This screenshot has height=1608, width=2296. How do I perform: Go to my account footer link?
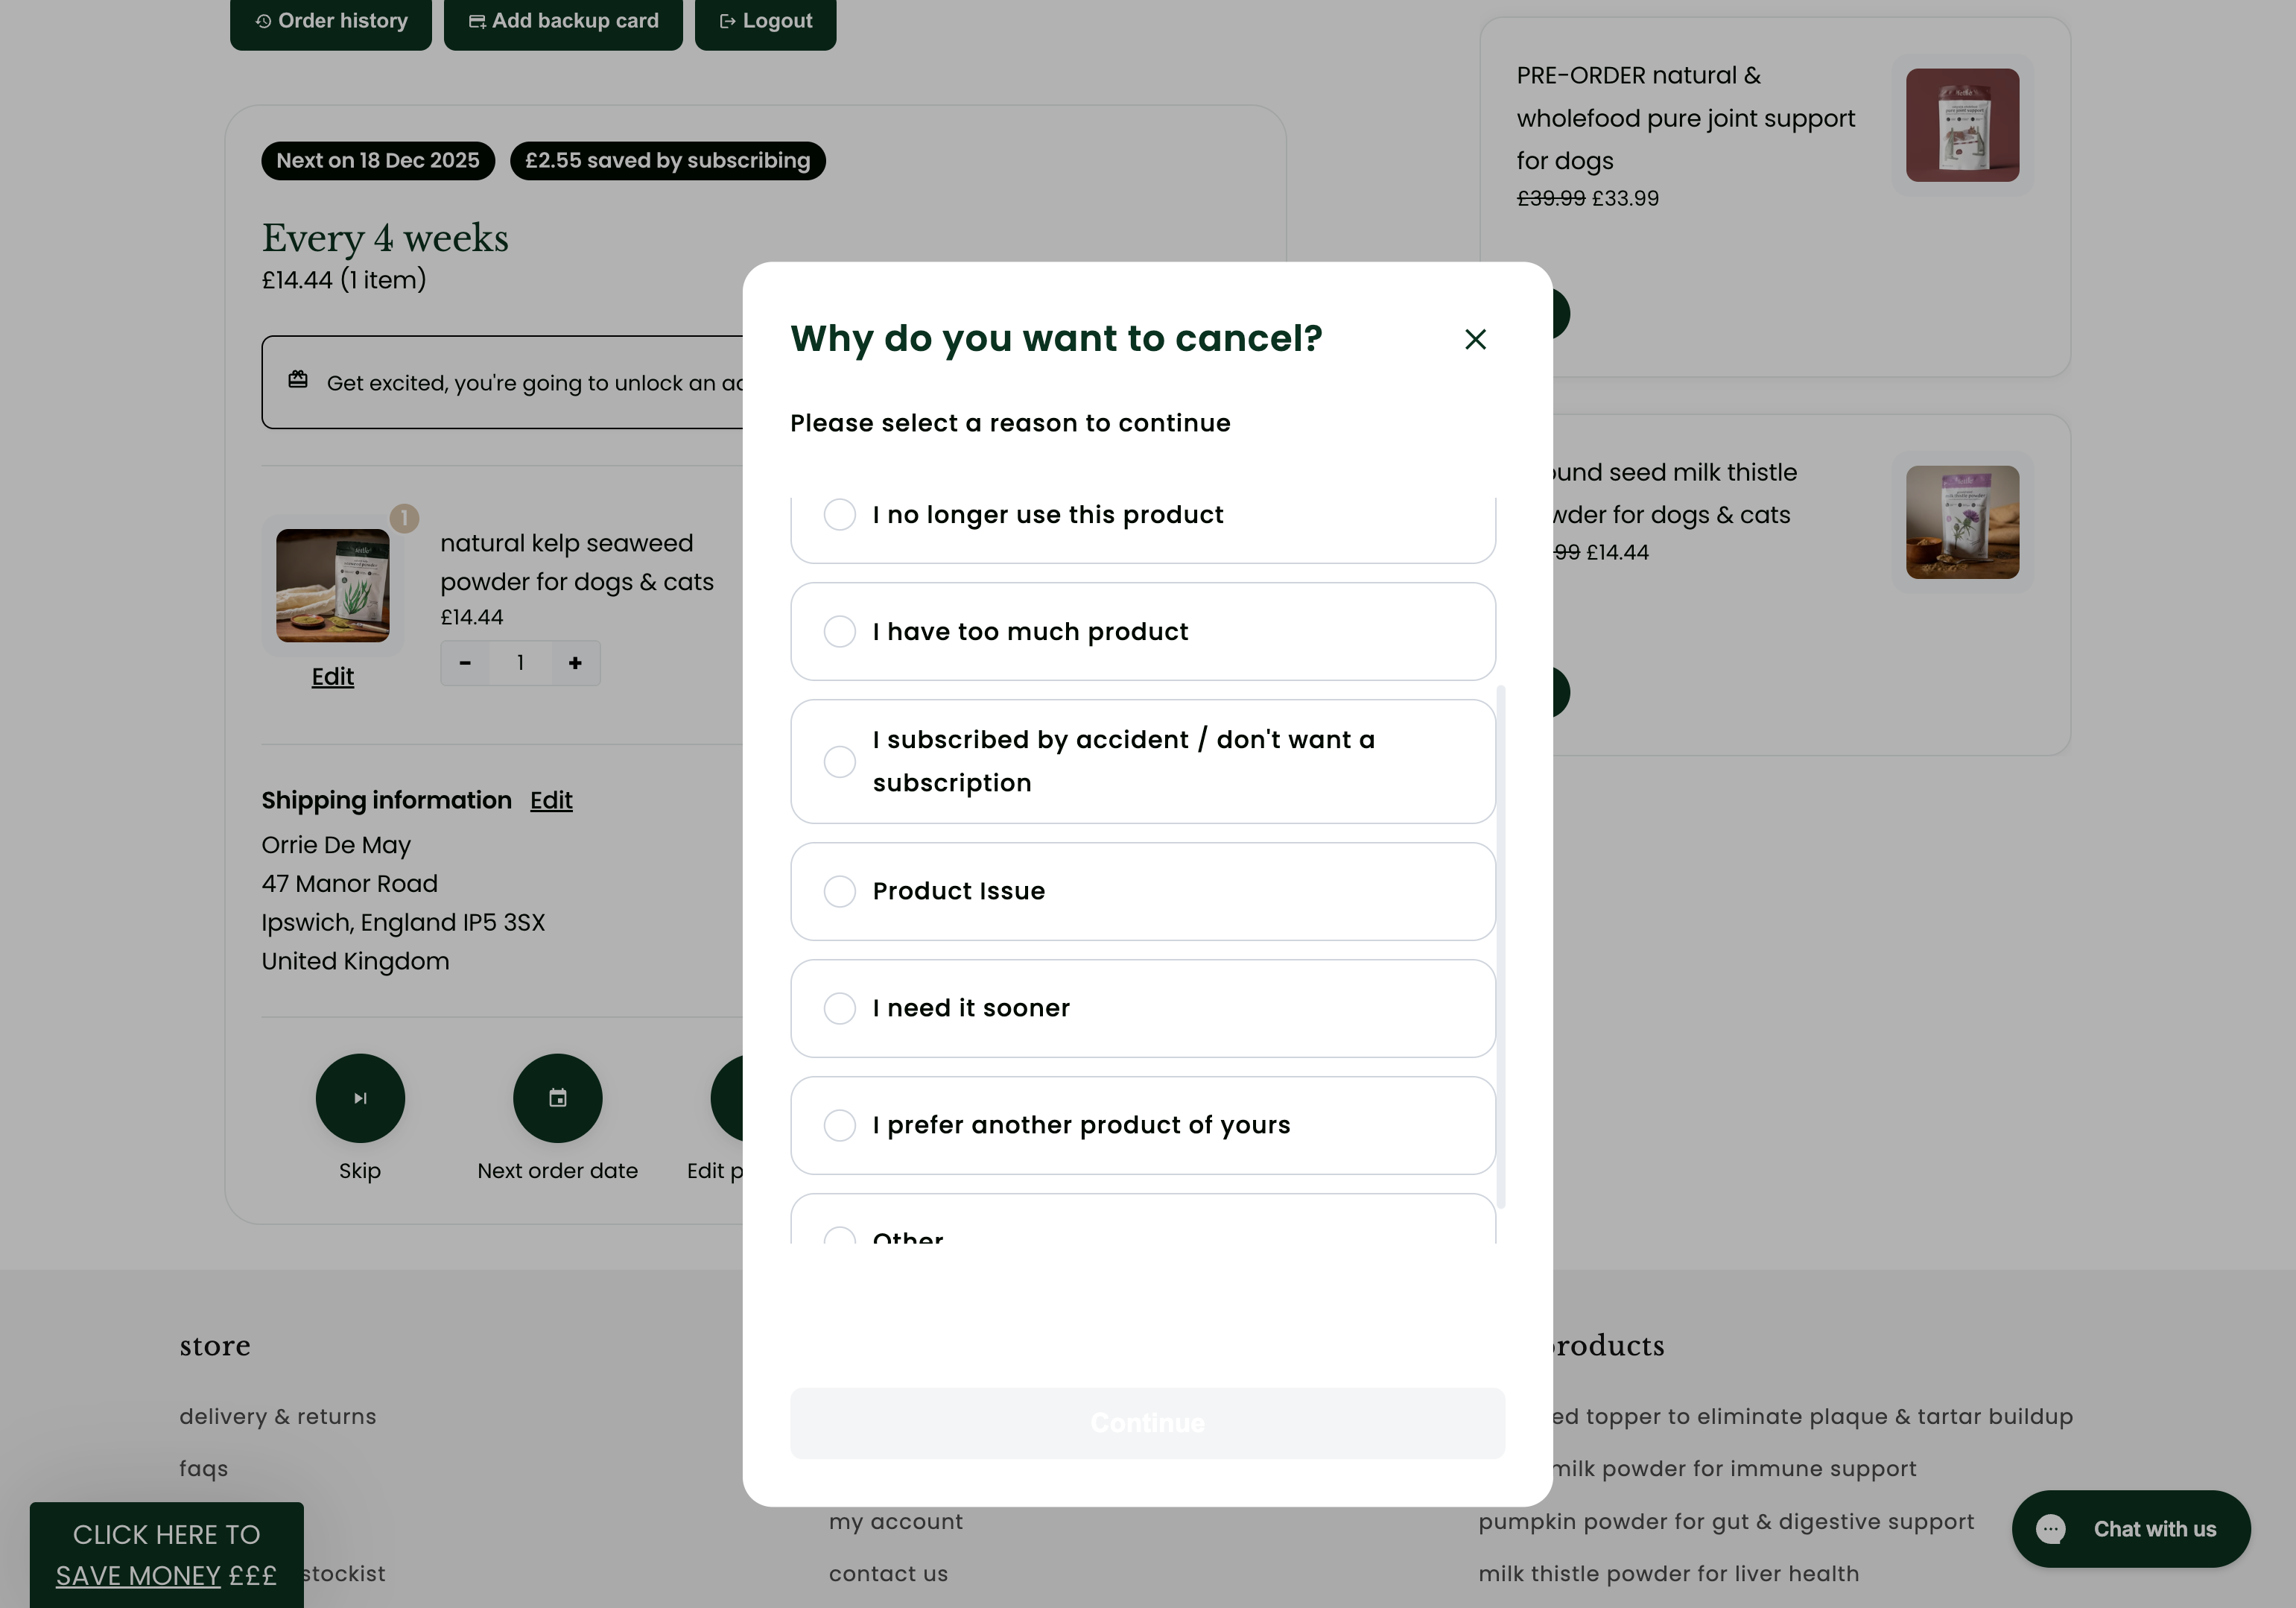(896, 1521)
